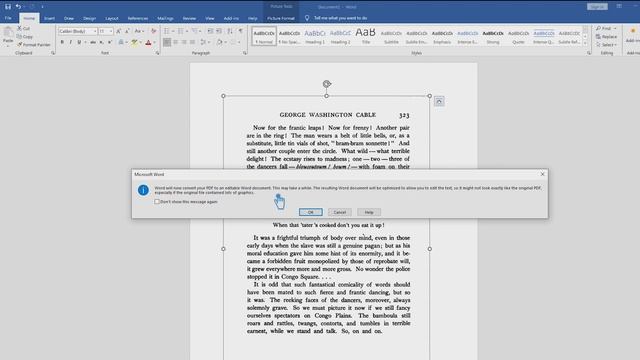The width and height of the screenshot is (640, 360).
Task: Click Cancel in the PDF conversion dialog
Action: click(340, 212)
